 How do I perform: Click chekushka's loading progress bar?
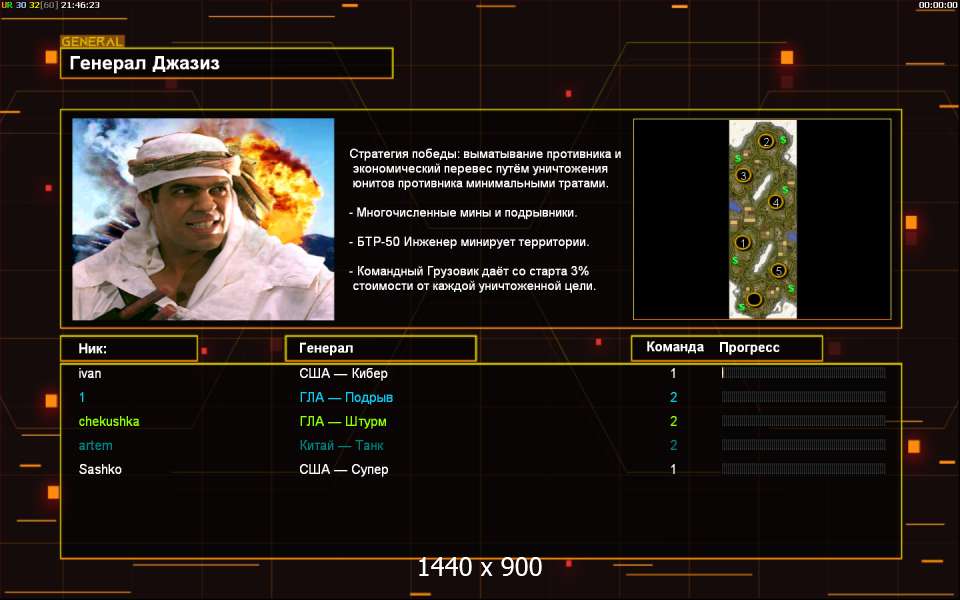[x=803, y=421]
